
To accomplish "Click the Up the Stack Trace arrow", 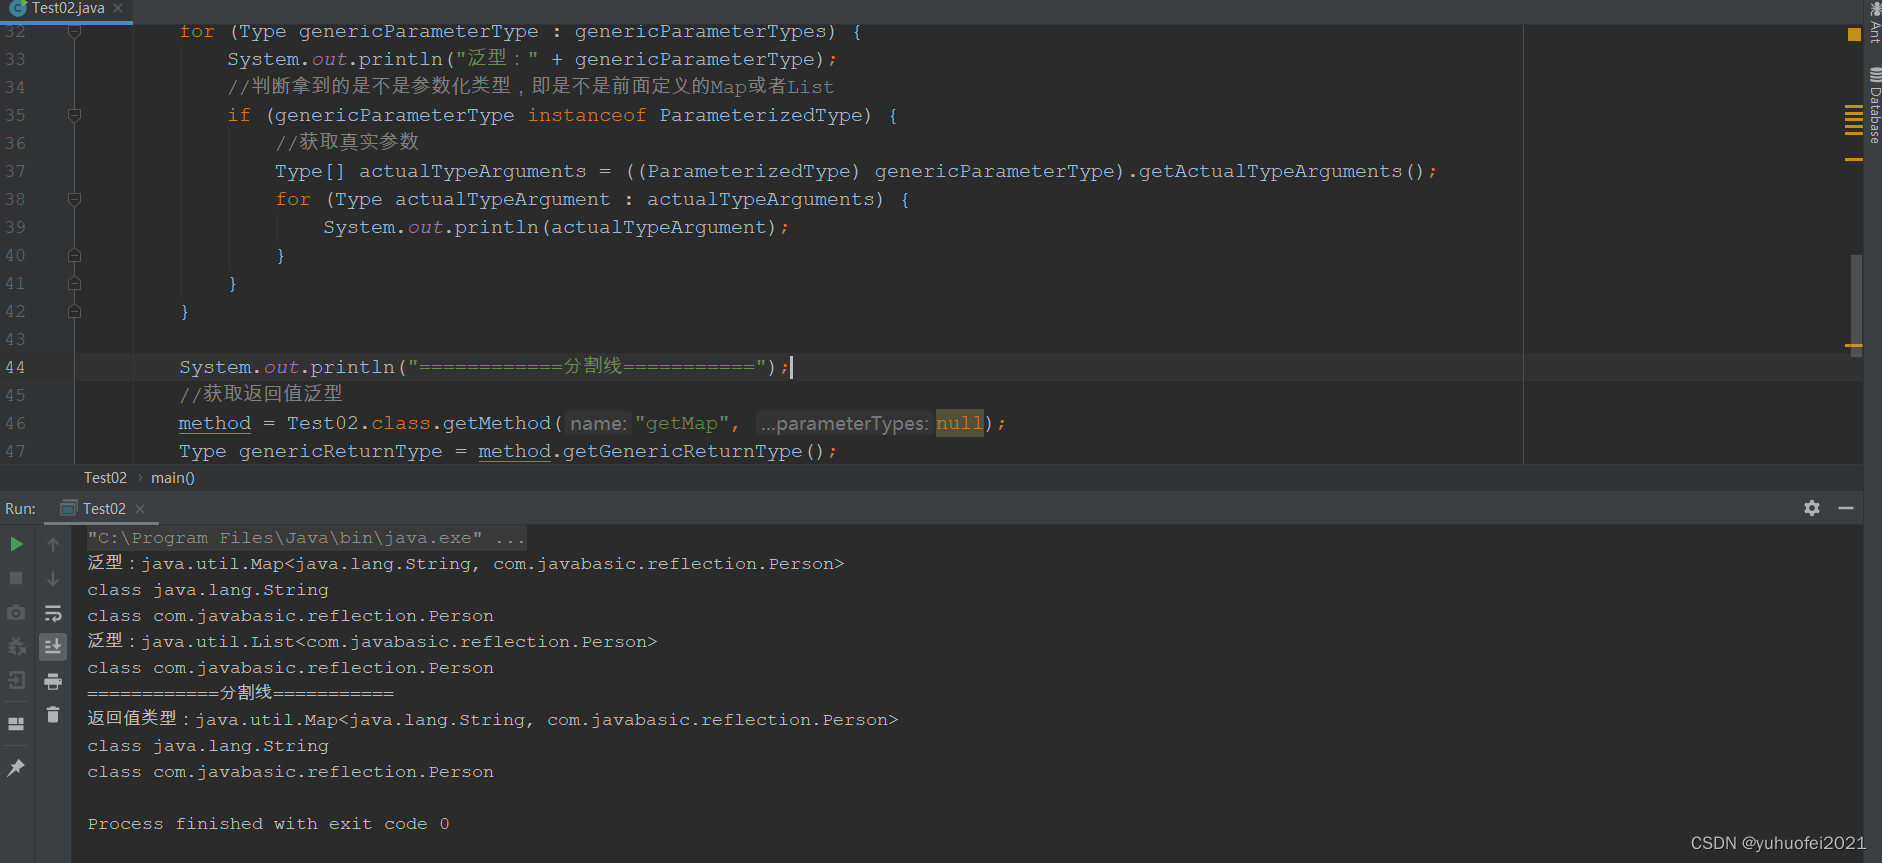I will click(x=53, y=544).
